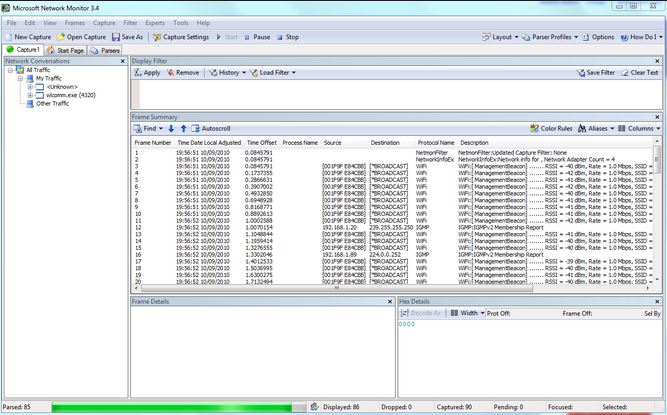The width and height of the screenshot is (667, 415).
Task: Open the Parser Profiles dropdown
Action: tap(550, 37)
